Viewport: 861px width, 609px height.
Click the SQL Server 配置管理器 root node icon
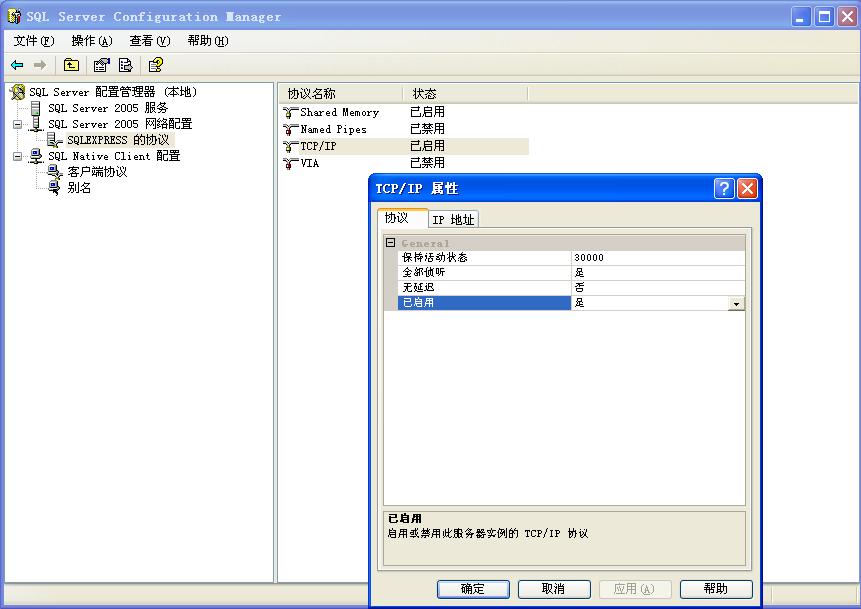click(18, 92)
